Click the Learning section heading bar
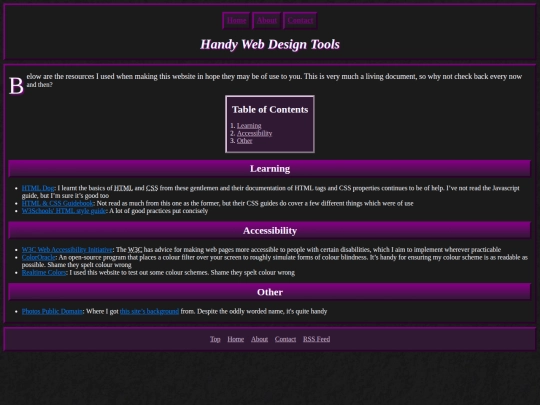Image resolution: width=540 pixels, height=405 pixels. [270, 168]
